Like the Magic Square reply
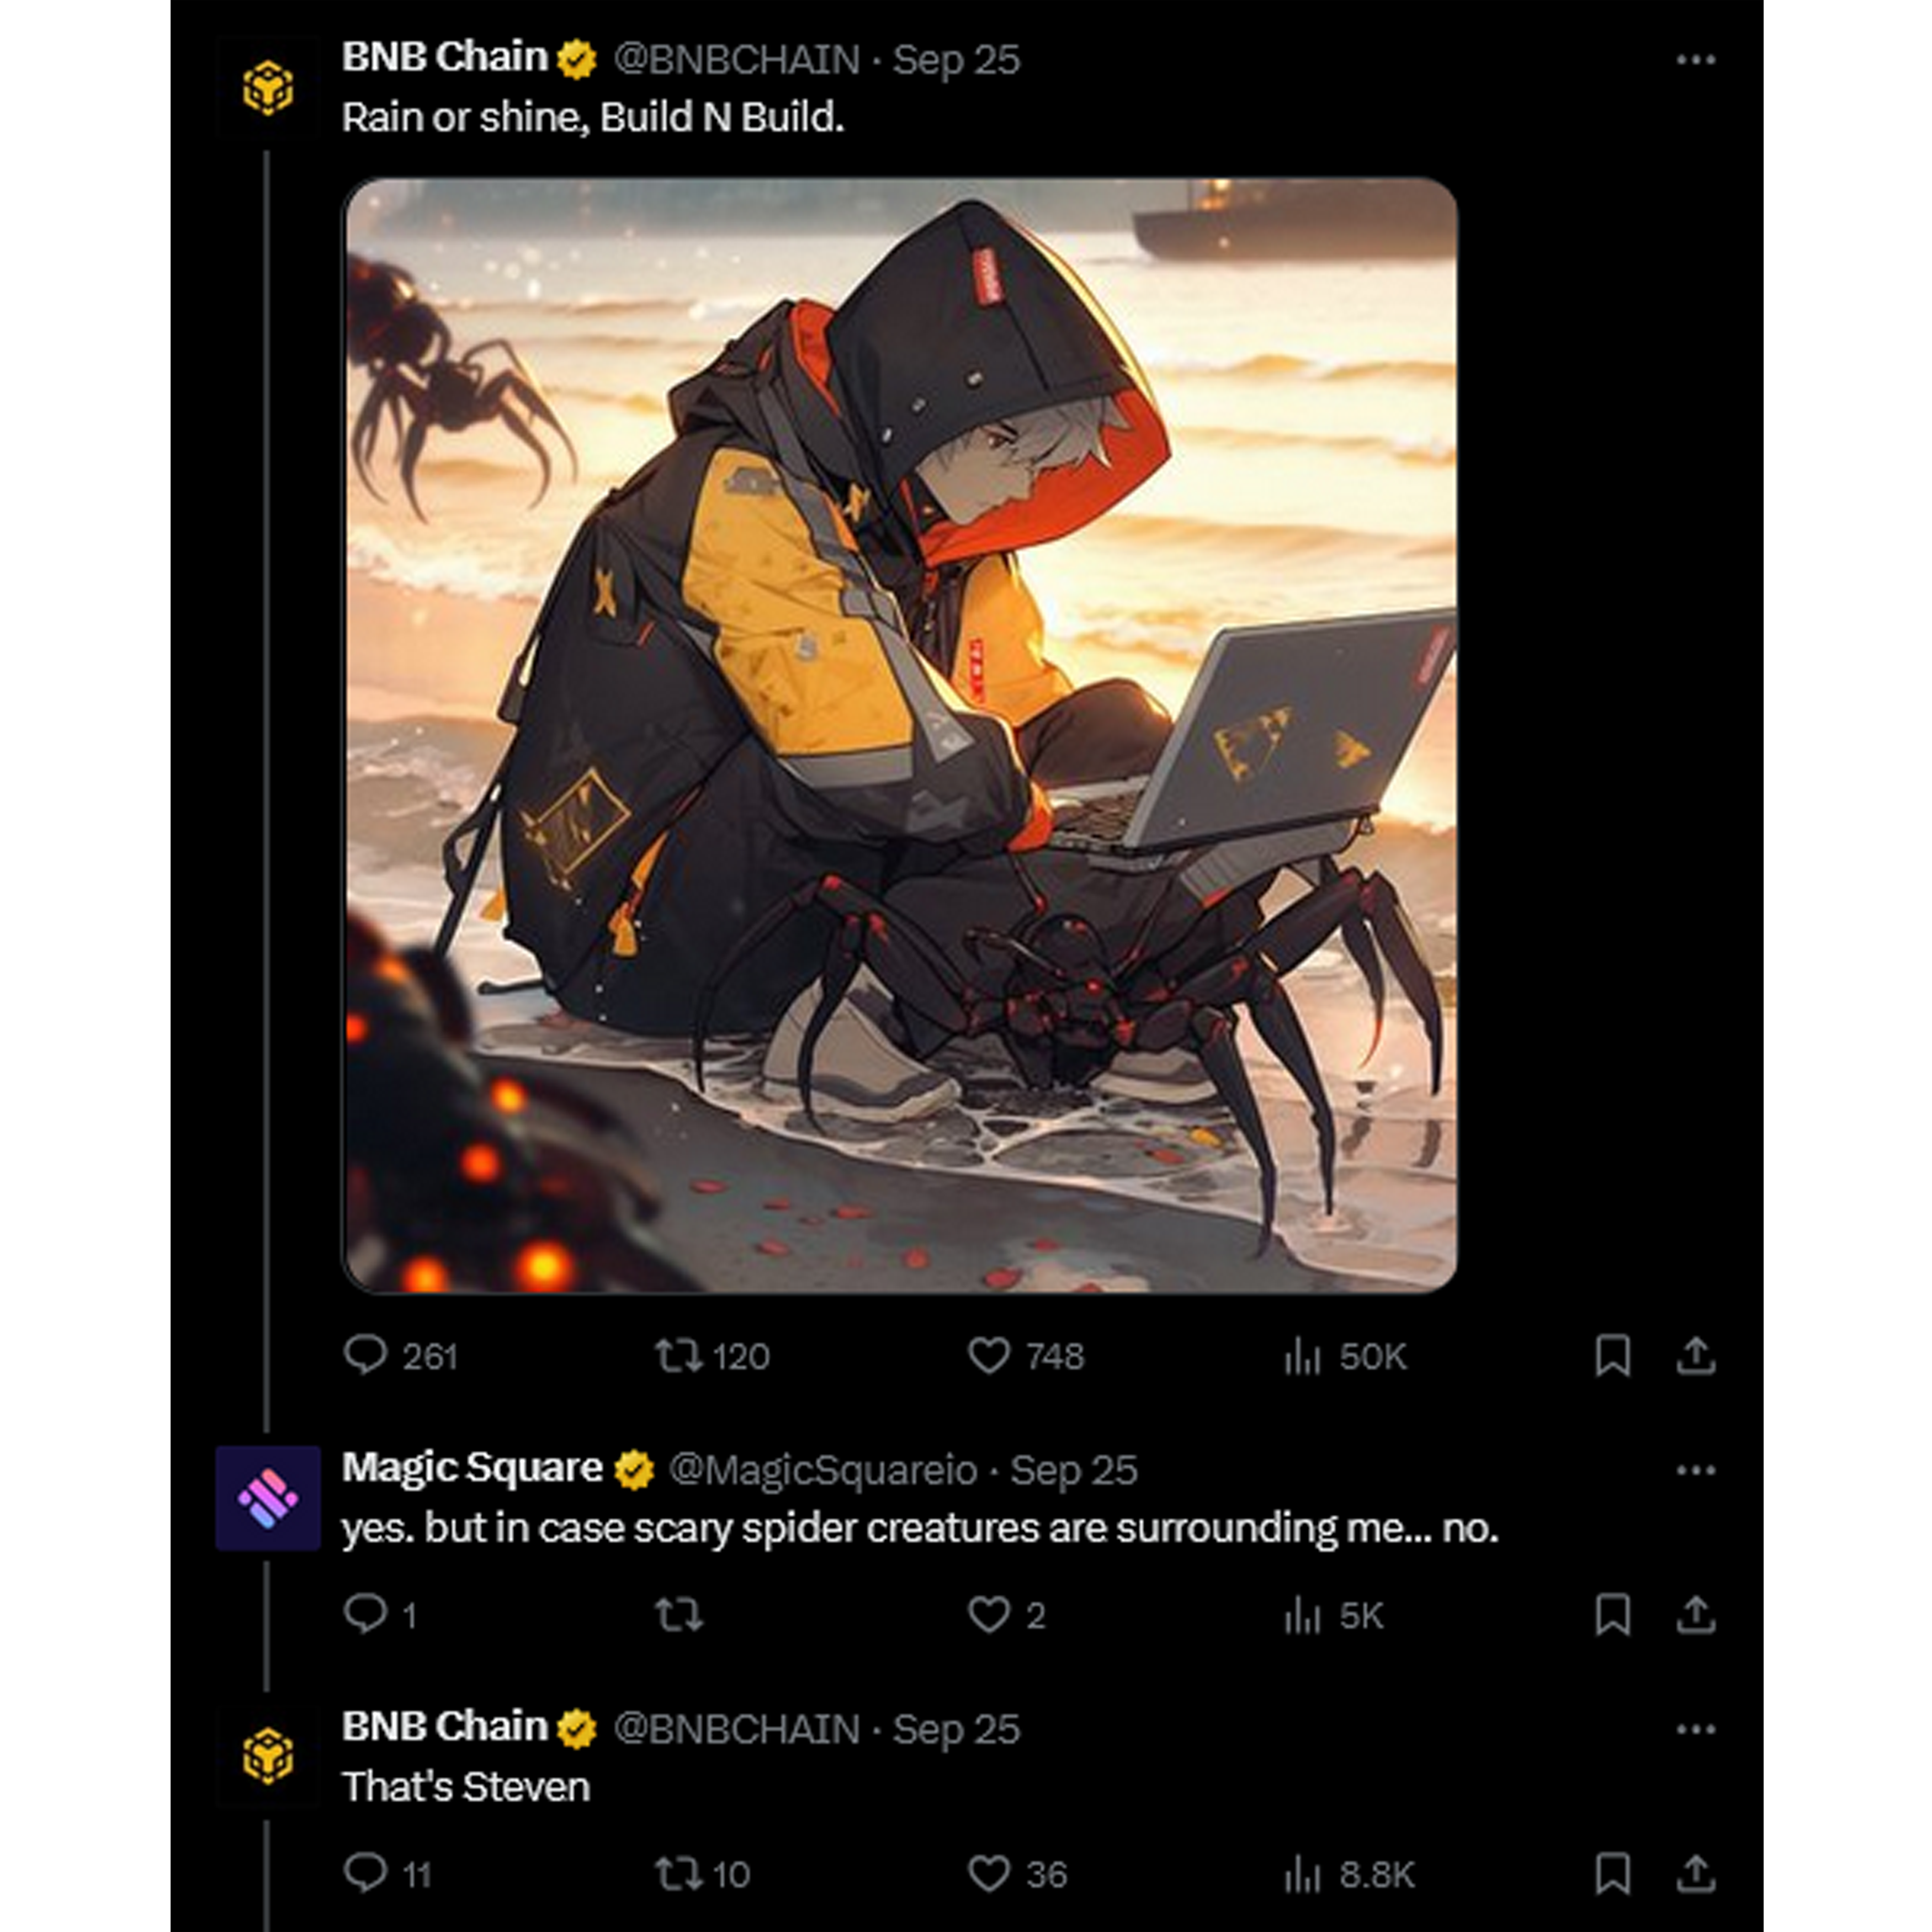The image size is (1932, 1932). [988, 1615]
